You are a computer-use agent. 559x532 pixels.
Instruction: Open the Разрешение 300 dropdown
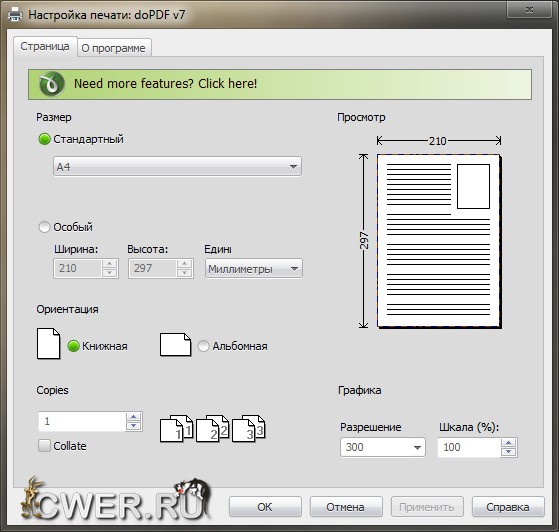(383, 447)
